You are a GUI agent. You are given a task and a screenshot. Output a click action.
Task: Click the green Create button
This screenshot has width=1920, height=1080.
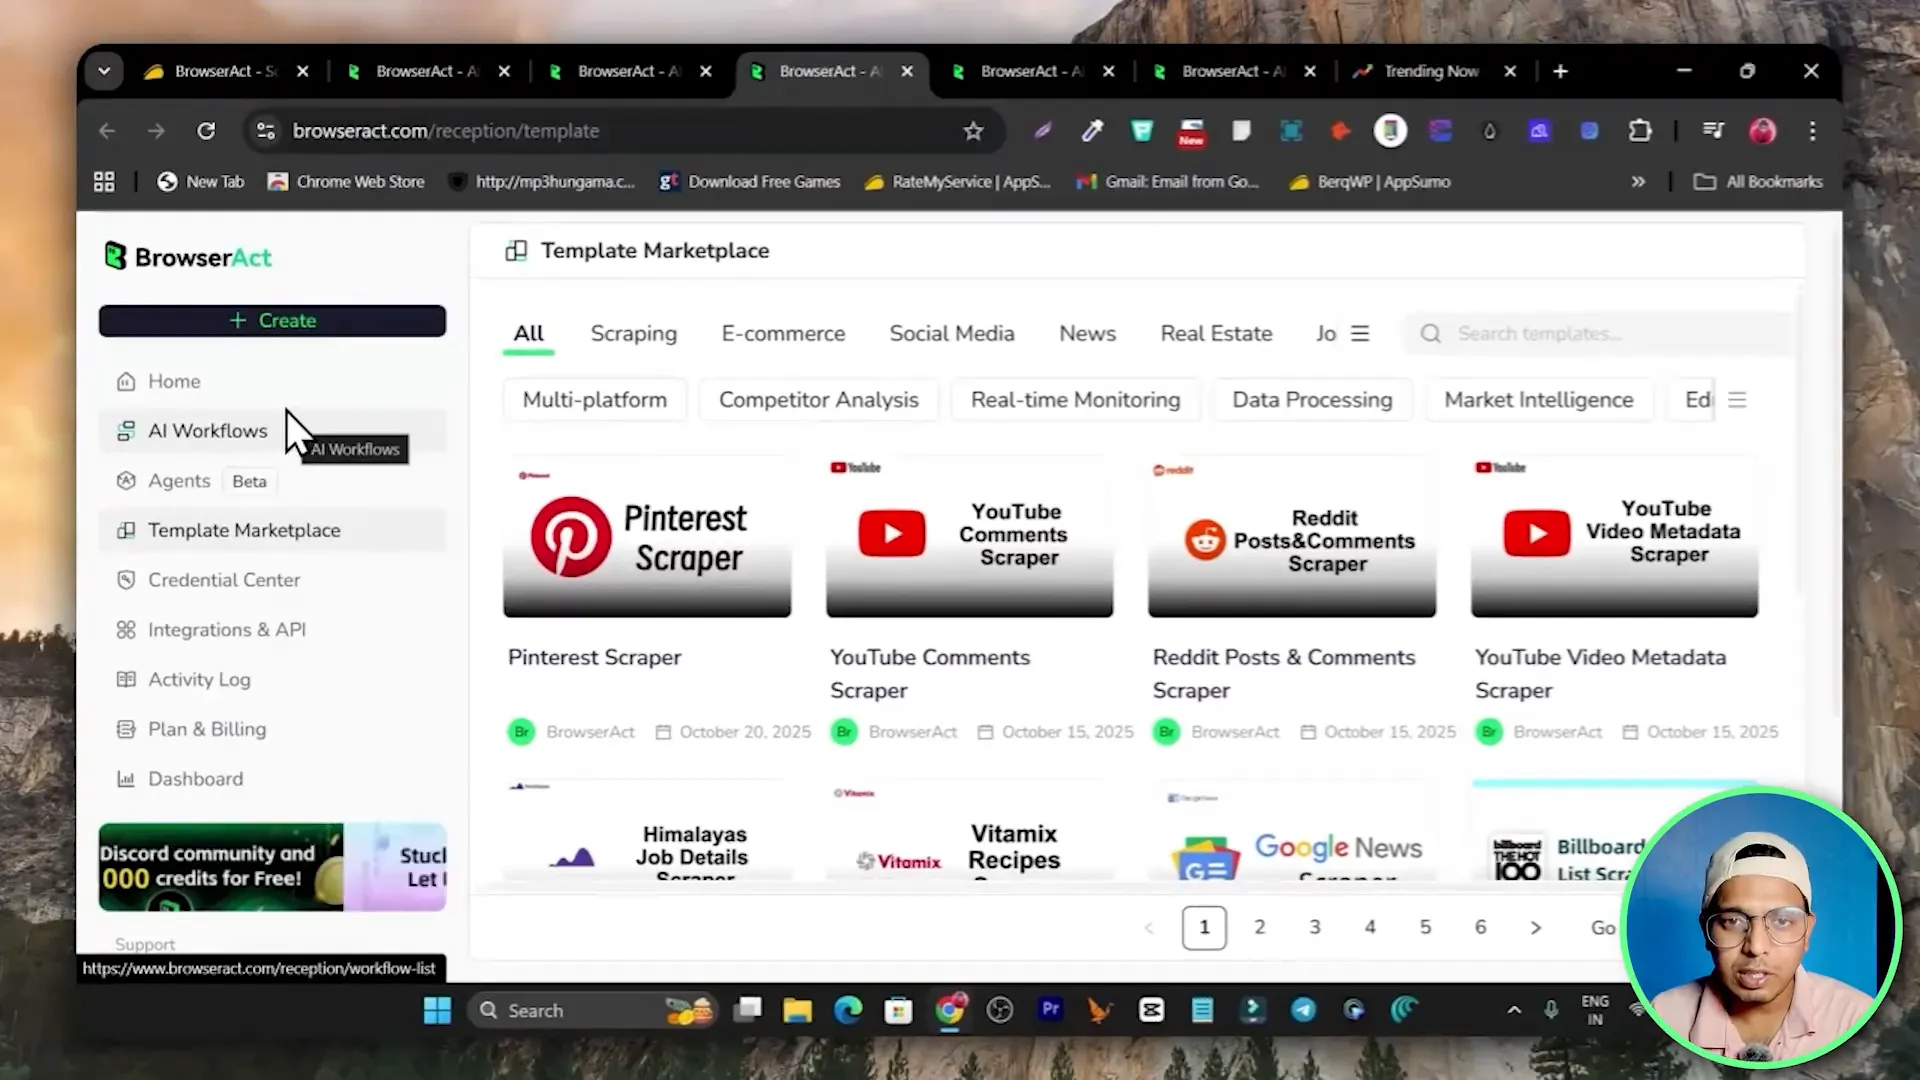coord(272,320)
